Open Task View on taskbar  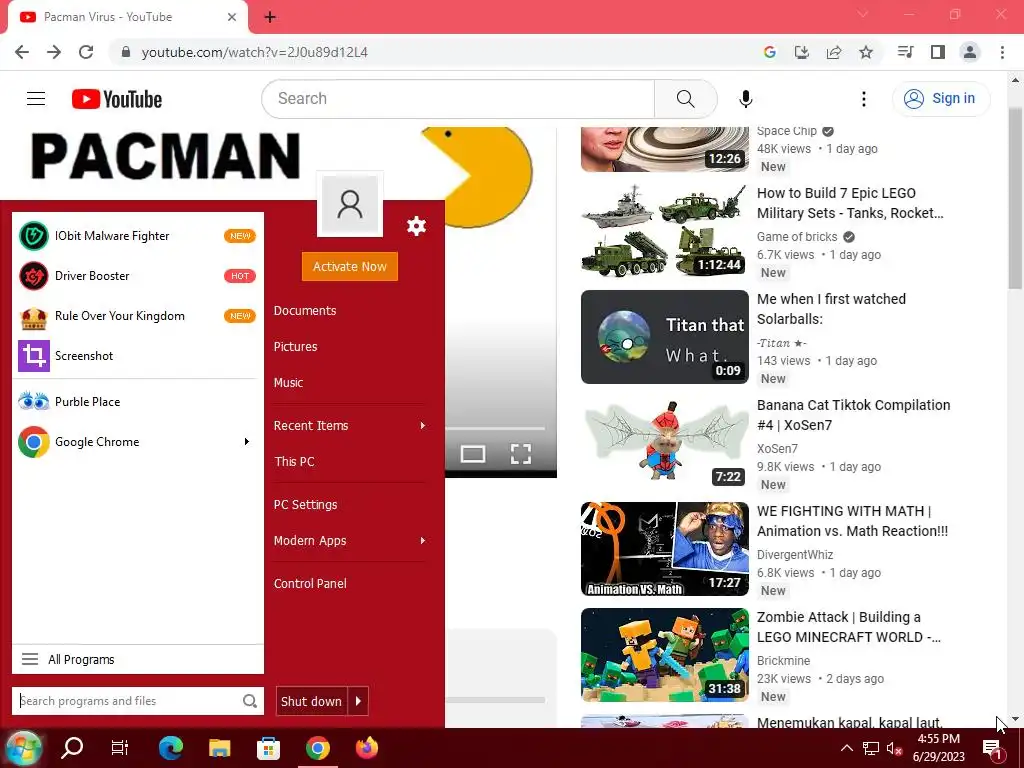(x=120, y=748)
